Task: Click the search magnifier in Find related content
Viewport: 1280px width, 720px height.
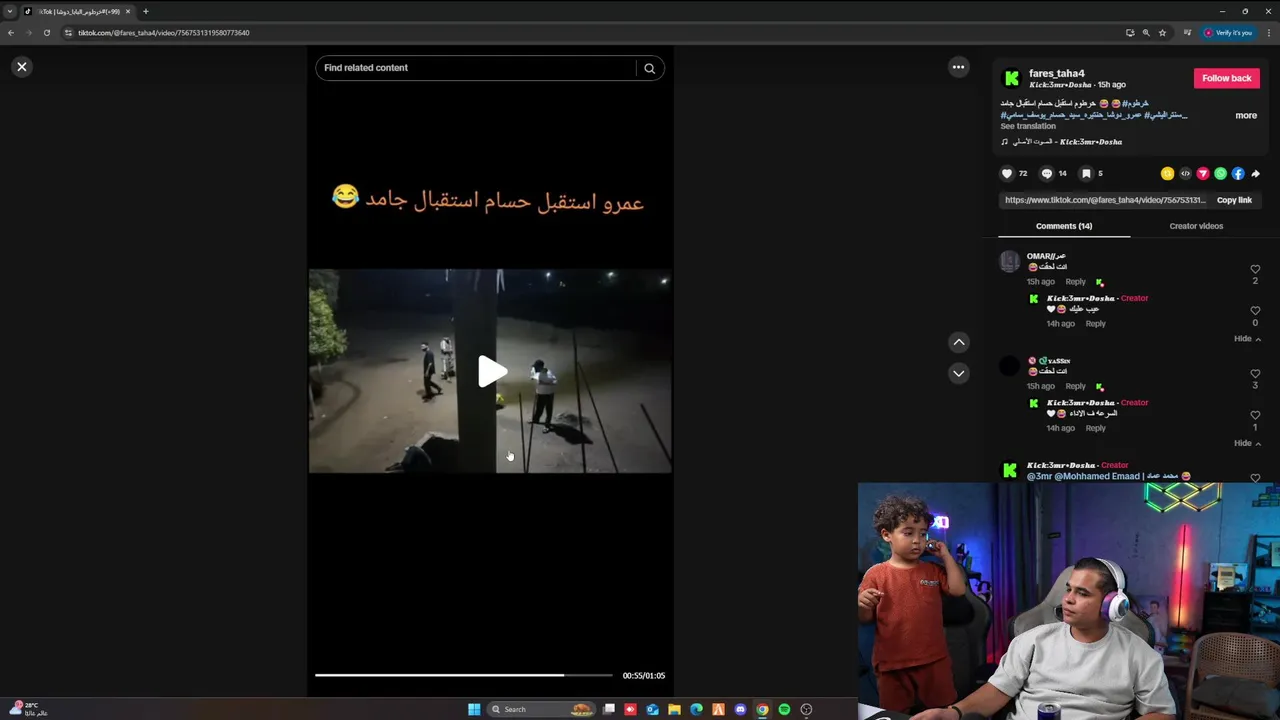Action: [649, 68]
